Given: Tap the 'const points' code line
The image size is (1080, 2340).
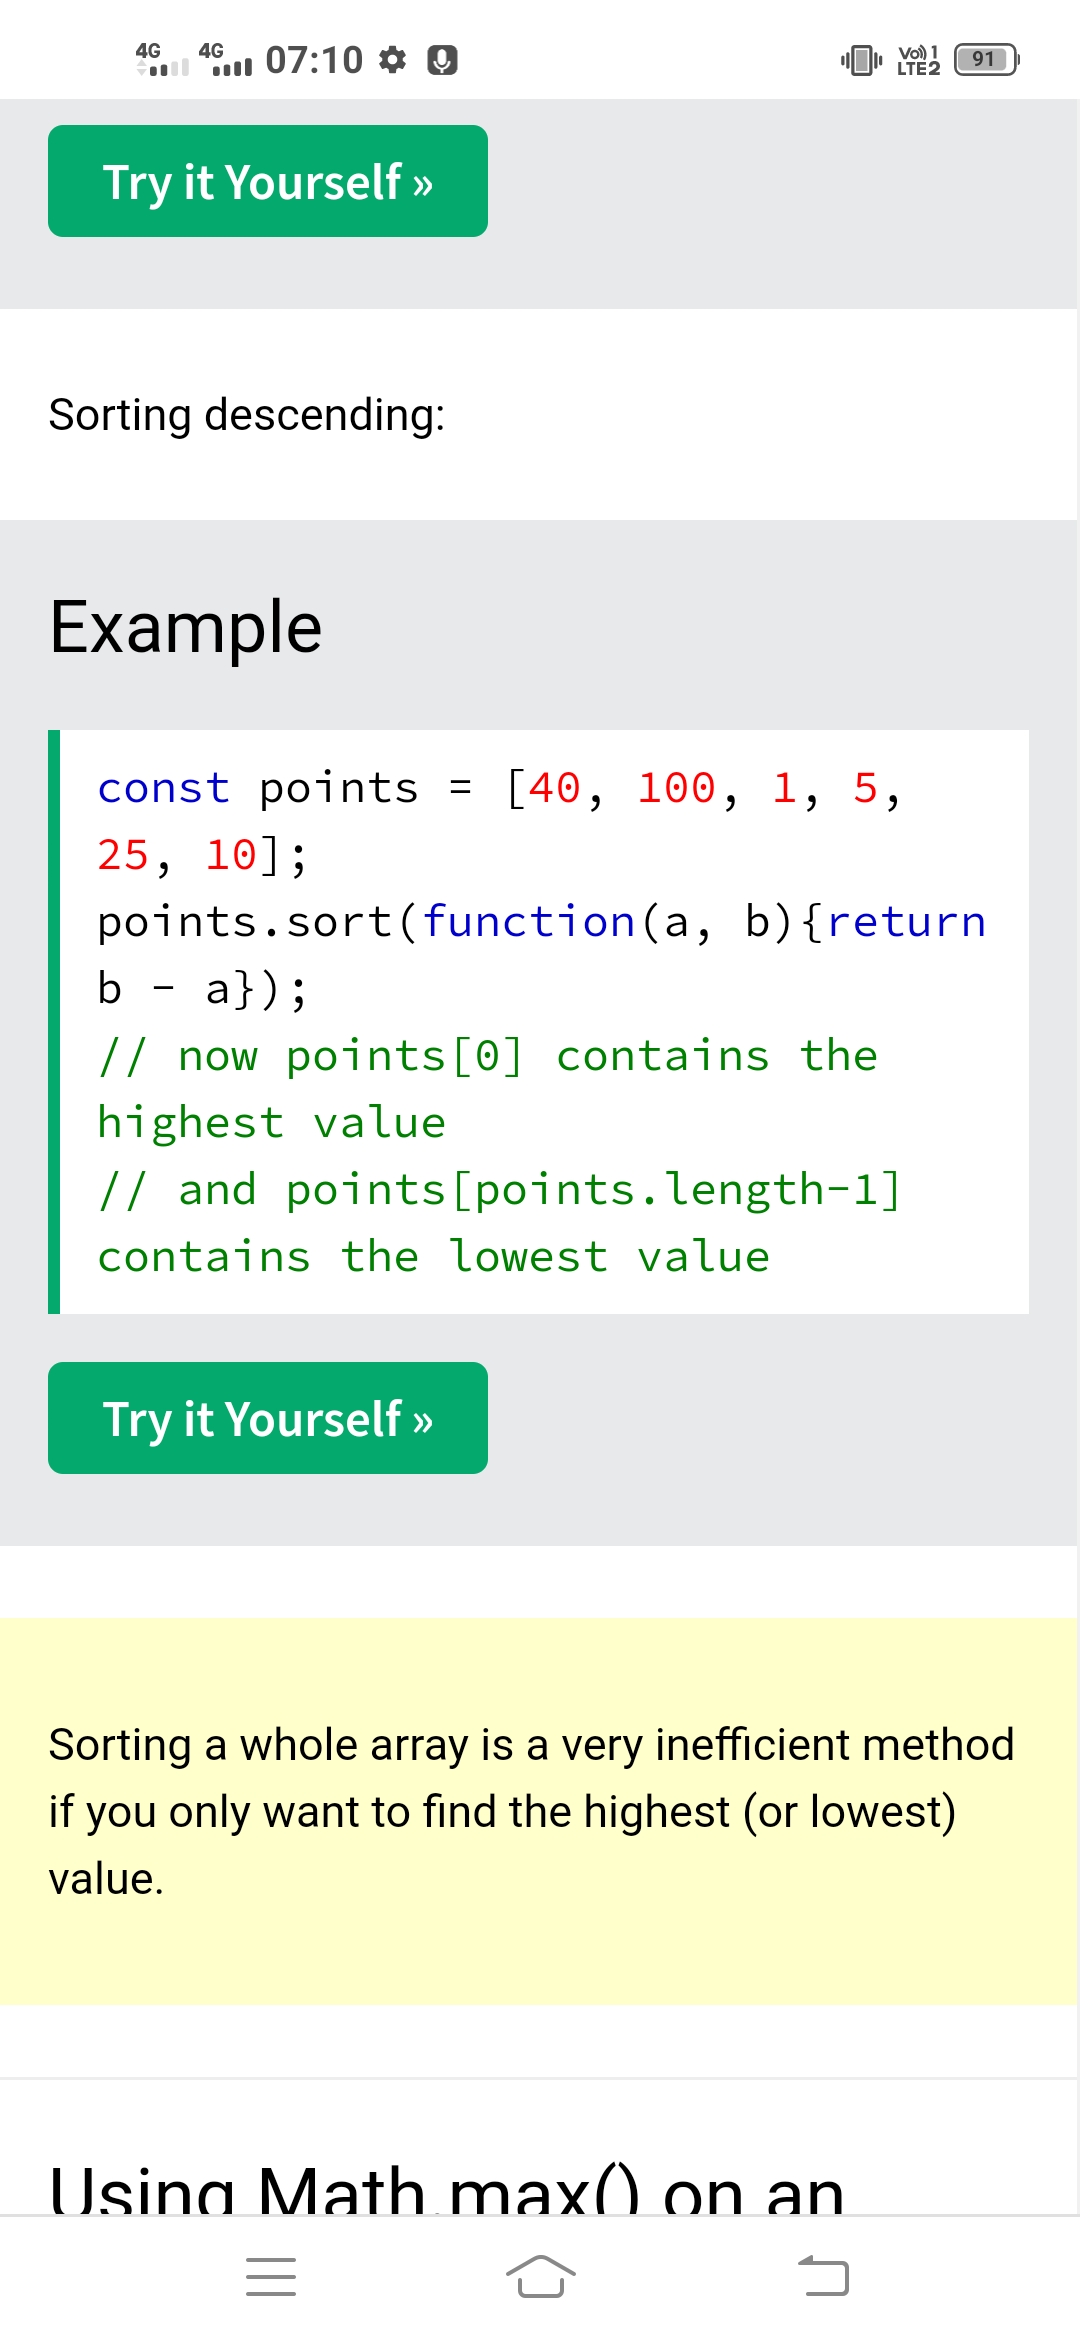Looking at the screenshot, I should pos(500,790).
